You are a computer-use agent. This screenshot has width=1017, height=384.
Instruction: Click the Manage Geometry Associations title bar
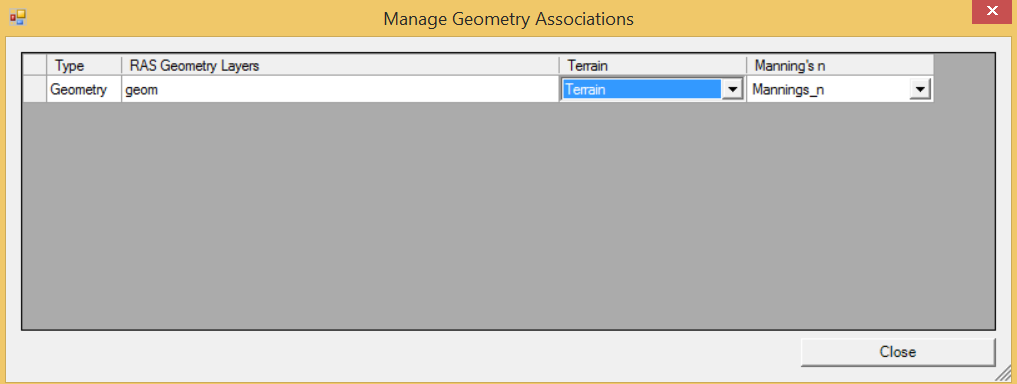508,18
